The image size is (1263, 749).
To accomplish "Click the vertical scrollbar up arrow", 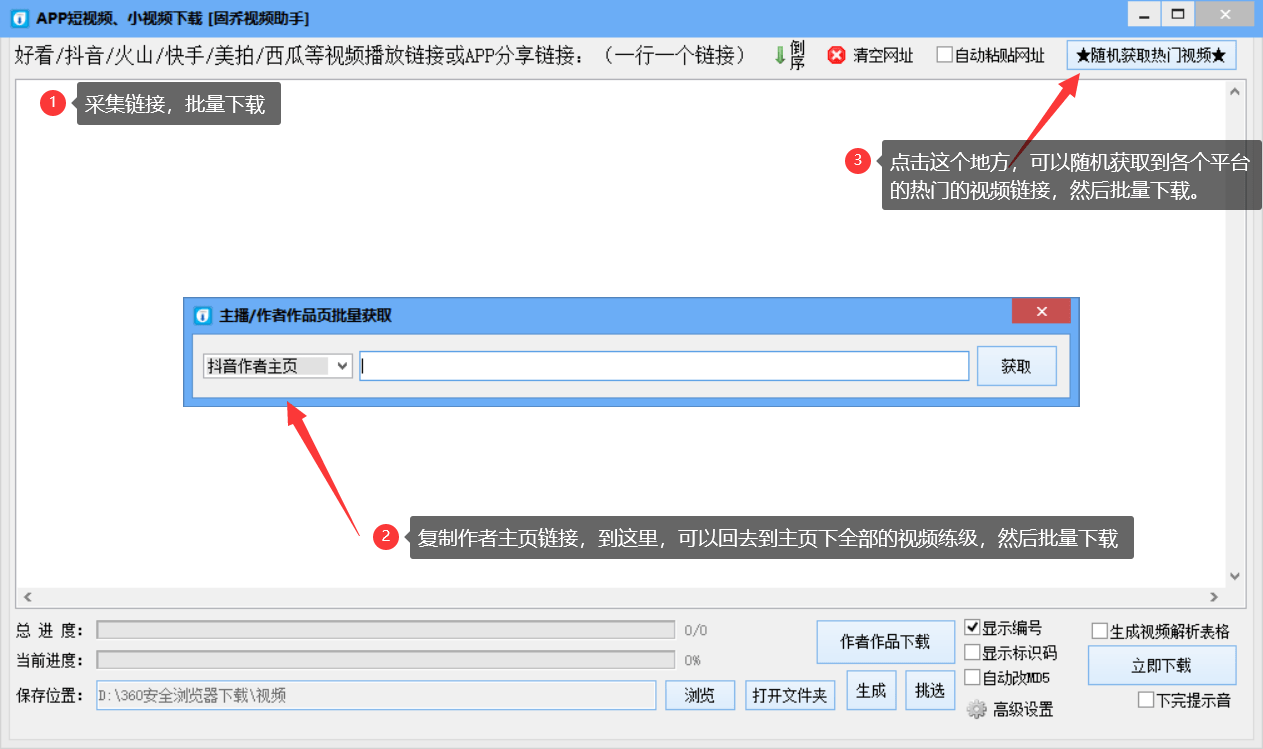I will pyautogui.click(x=1235, y=91).
